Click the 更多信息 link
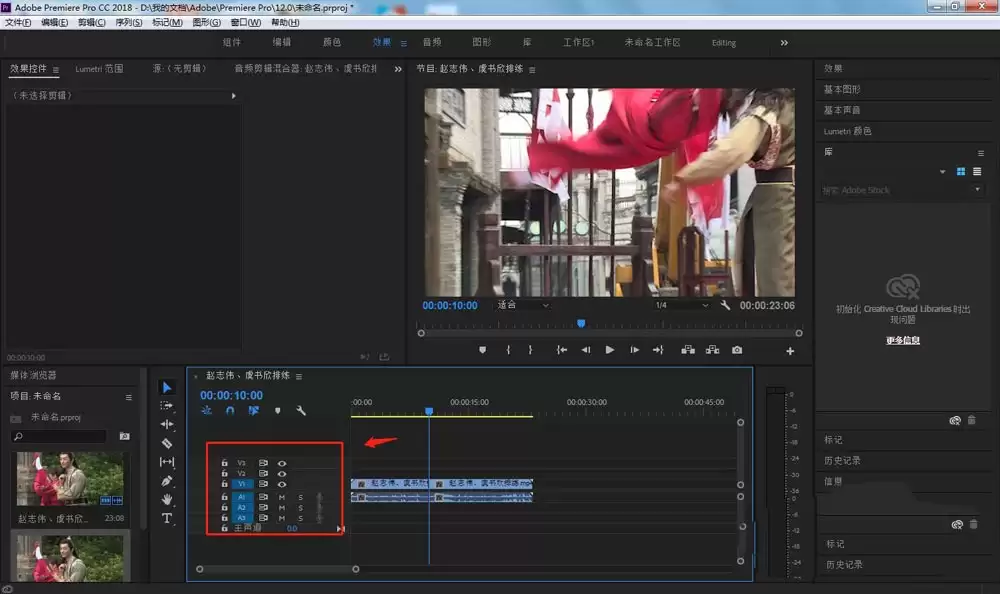 click(903, 340)
